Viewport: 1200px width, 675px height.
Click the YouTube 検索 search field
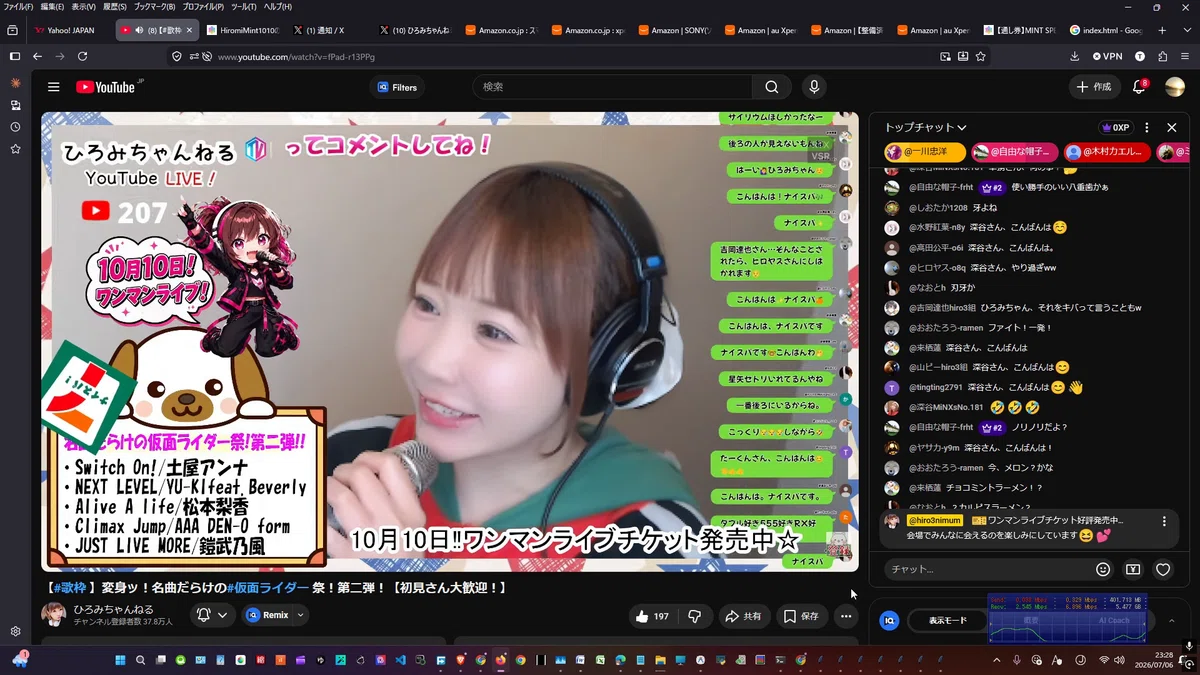tap(612, 87)
